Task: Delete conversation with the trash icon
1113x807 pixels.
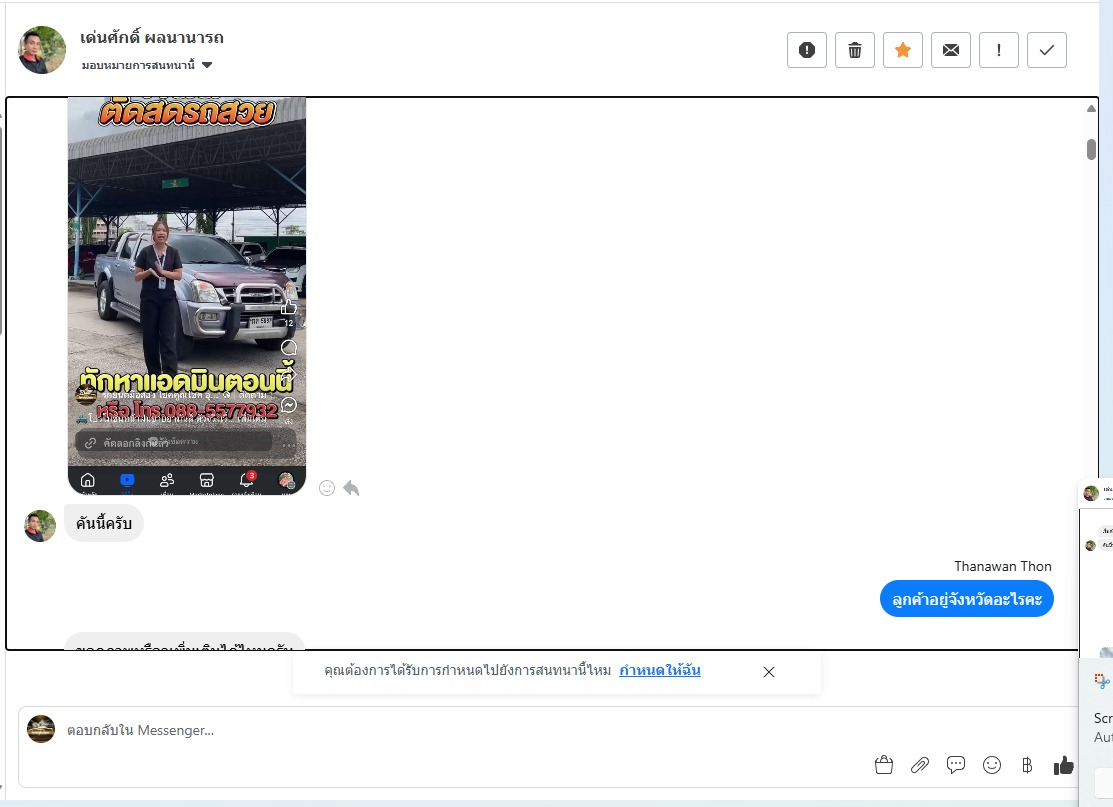Action: coord(855,50)
